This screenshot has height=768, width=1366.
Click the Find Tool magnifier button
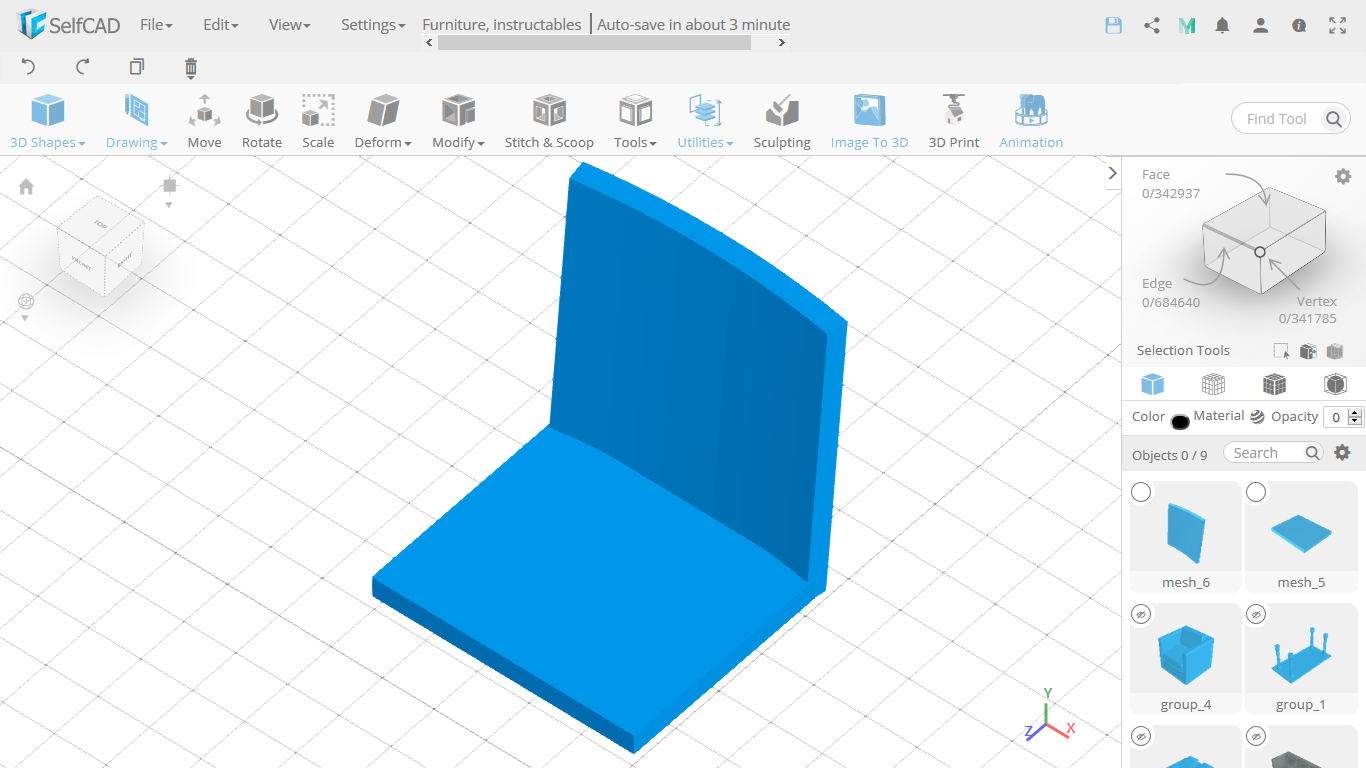click(1334, 119)
